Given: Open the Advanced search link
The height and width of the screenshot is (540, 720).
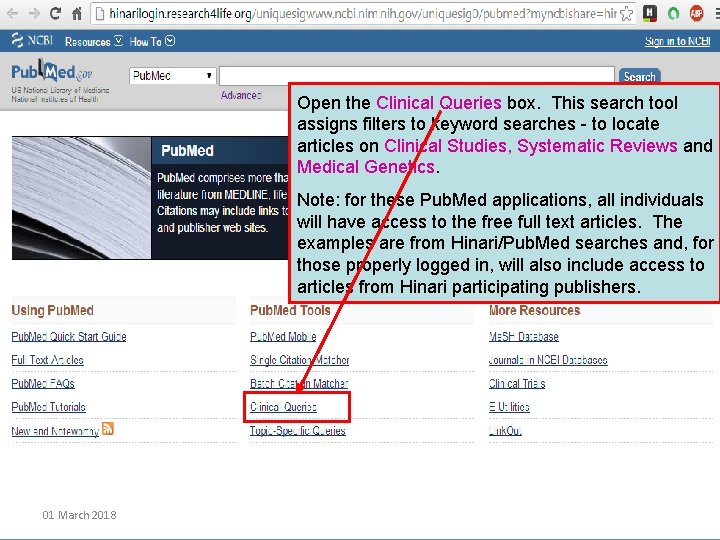Looking at the screenshot, I should click(x=241, y=95).
